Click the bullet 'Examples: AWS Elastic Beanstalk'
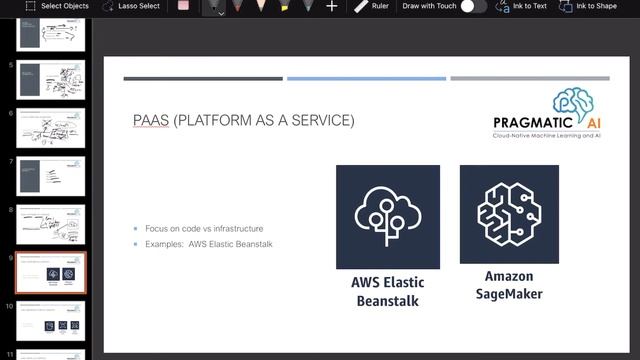The image size is (640, 360). tap(209, 244)
